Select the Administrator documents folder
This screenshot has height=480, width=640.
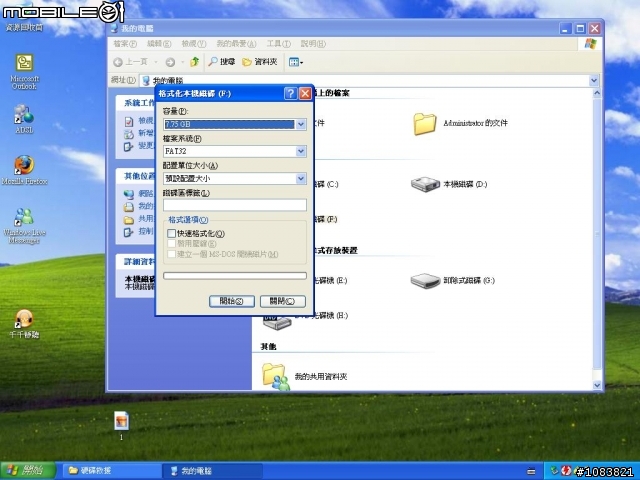pos(460,123)
